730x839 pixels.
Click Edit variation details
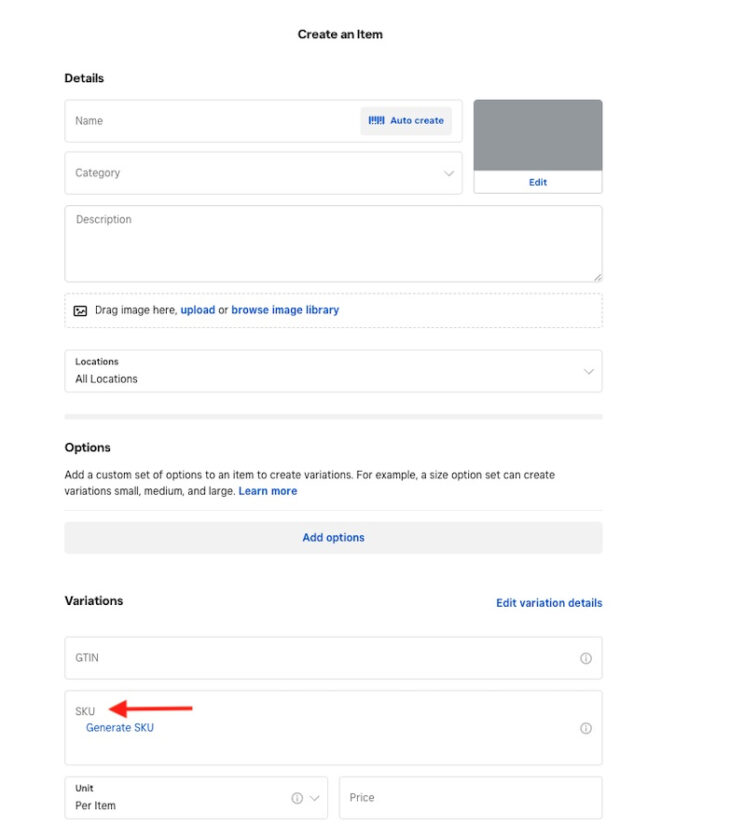[548, 603]
